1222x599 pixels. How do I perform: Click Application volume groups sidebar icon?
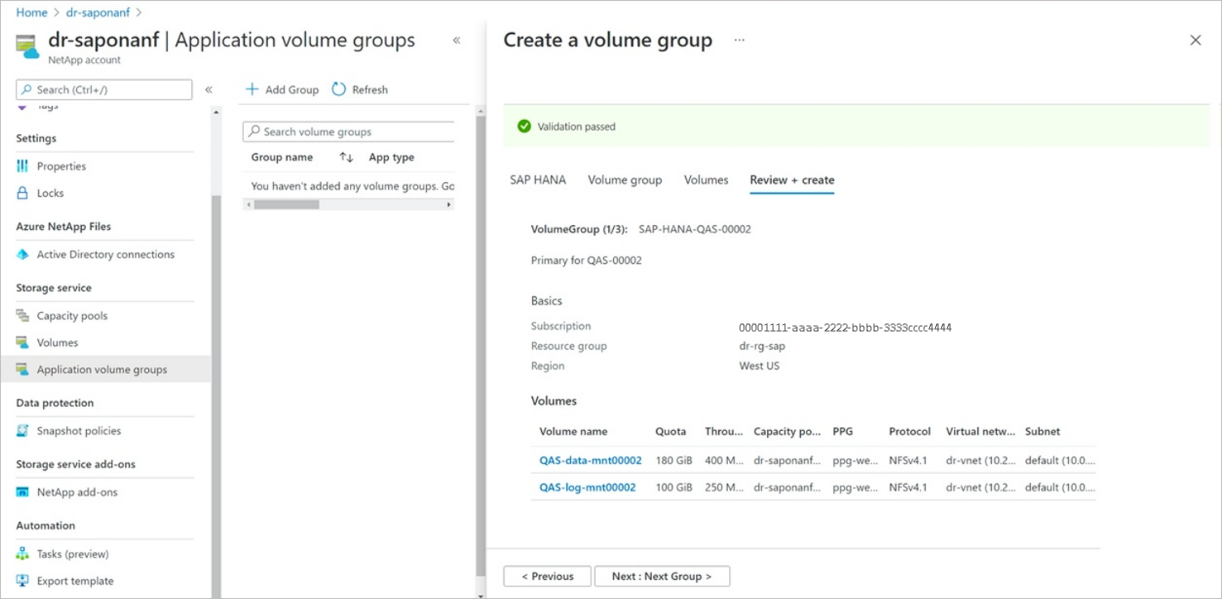(x=23, y=369)
